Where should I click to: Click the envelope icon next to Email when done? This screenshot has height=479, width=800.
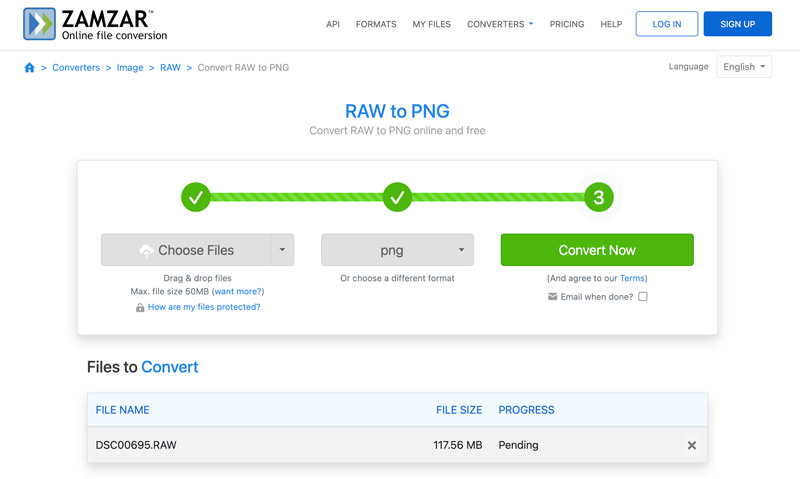[x=553, y=296]
